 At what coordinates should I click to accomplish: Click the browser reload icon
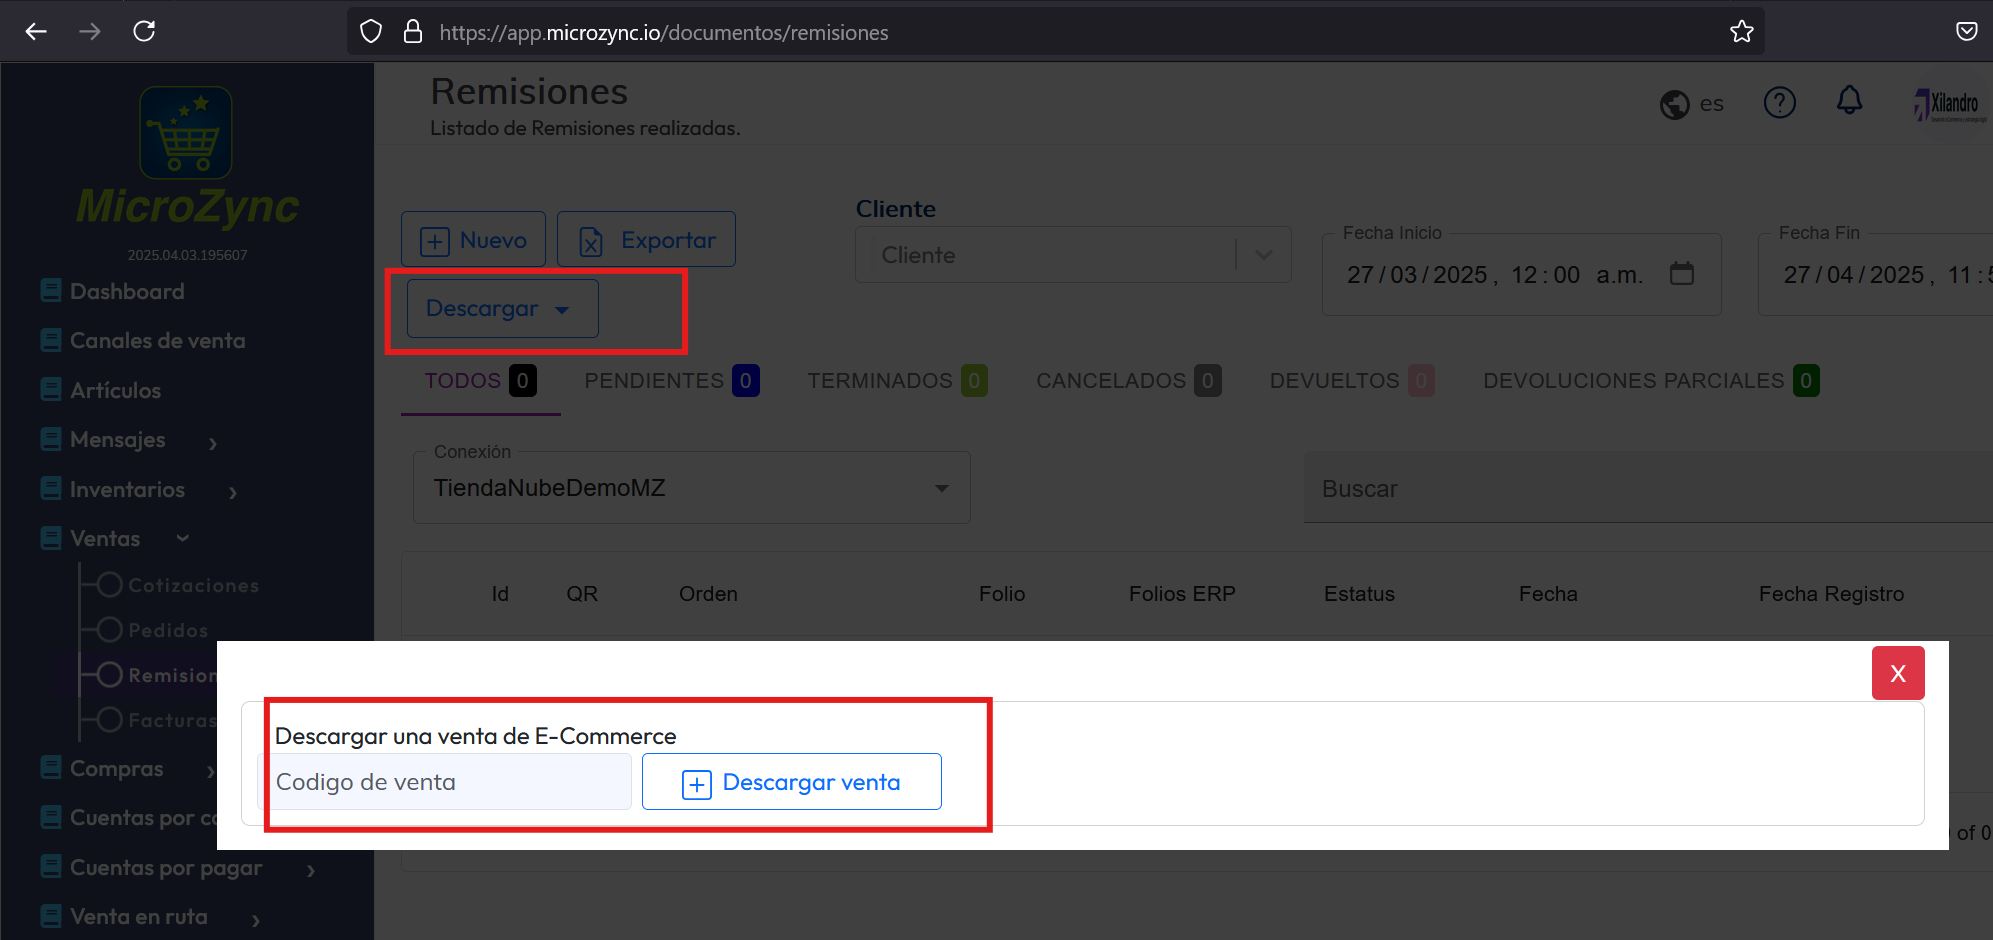pos(144,31)
